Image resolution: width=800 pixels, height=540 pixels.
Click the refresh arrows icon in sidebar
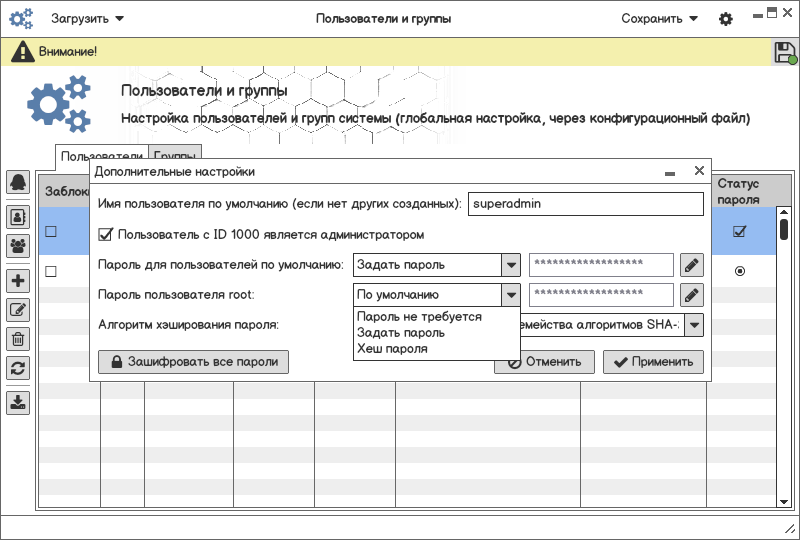(18, 367)
